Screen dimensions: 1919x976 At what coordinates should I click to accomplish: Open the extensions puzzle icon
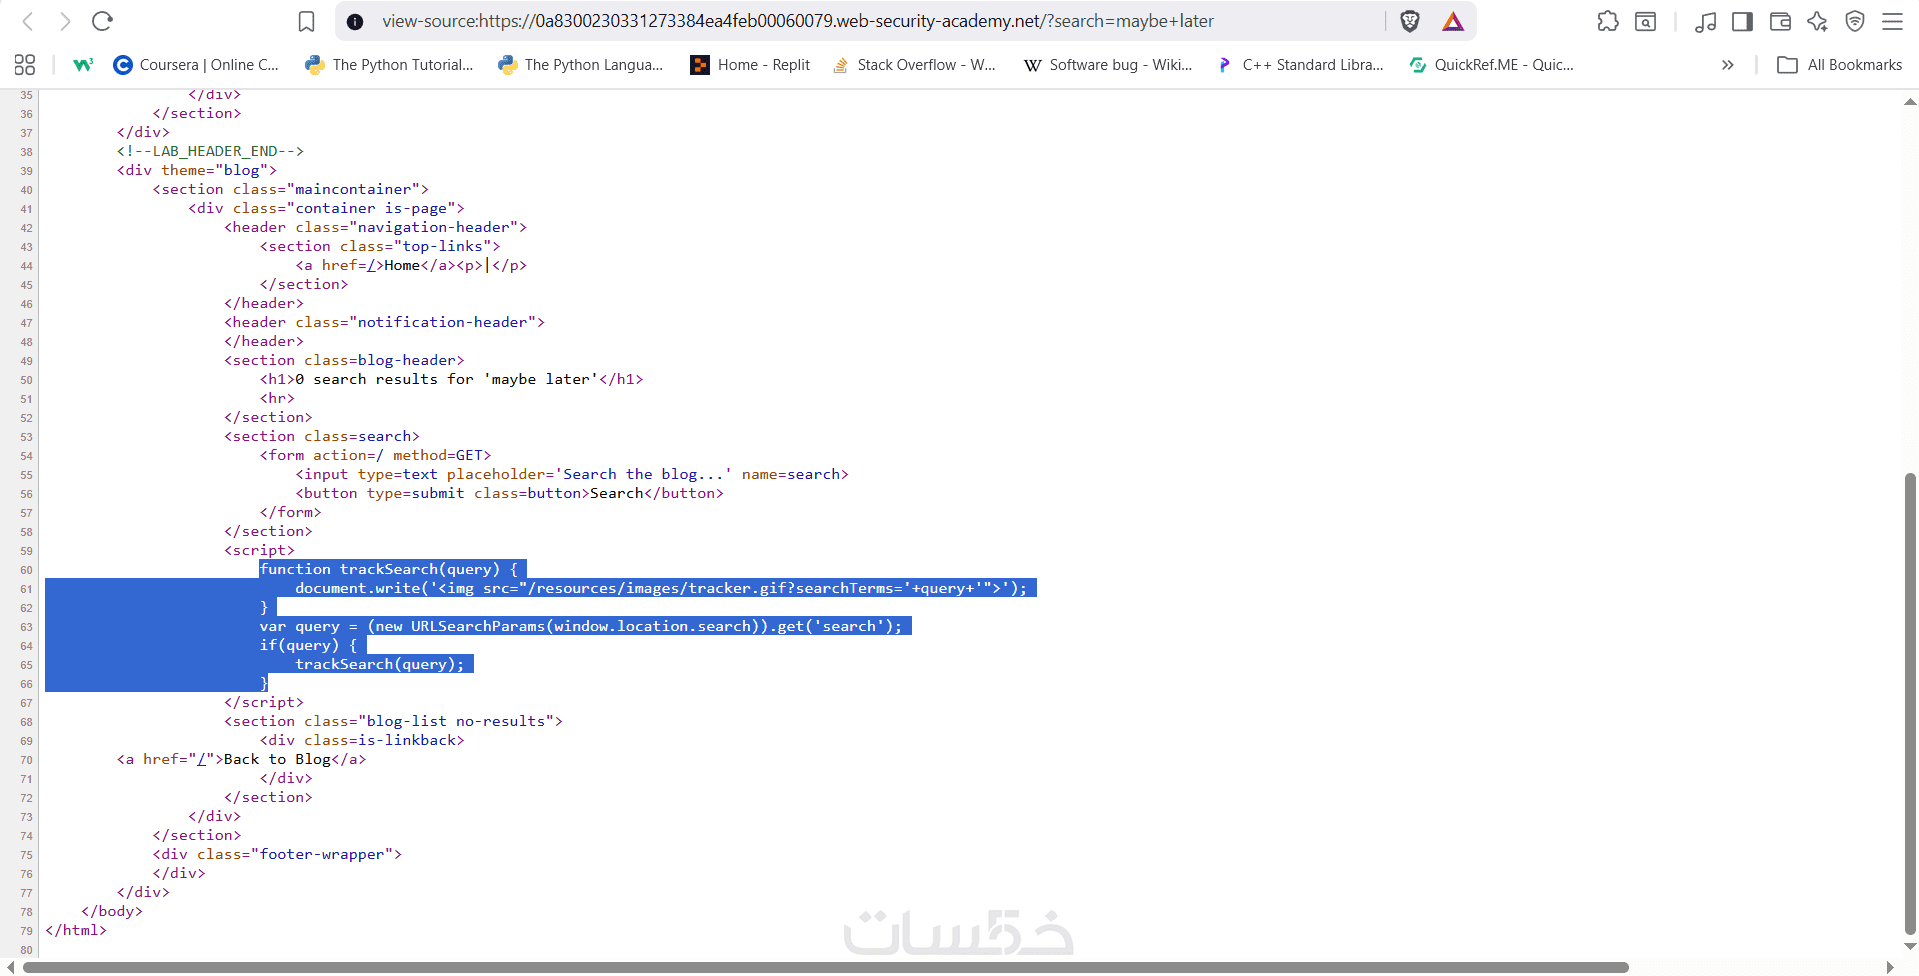click(x=1608, y=21)
